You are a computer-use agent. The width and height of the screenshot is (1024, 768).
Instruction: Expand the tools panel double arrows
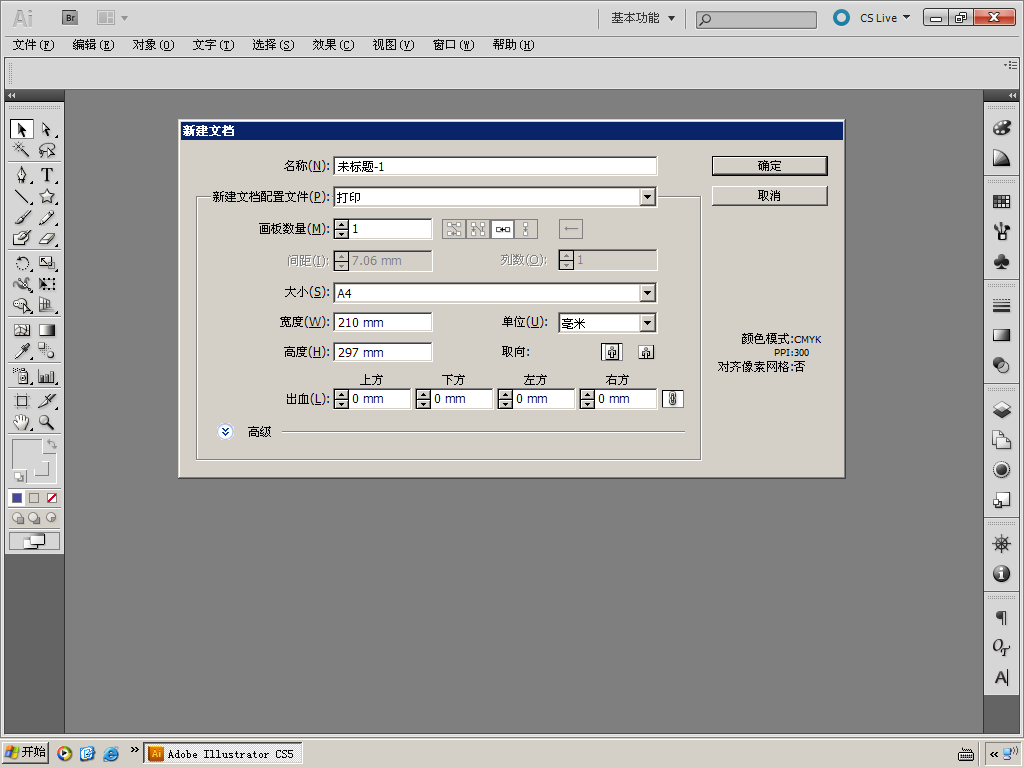(11, 95)
